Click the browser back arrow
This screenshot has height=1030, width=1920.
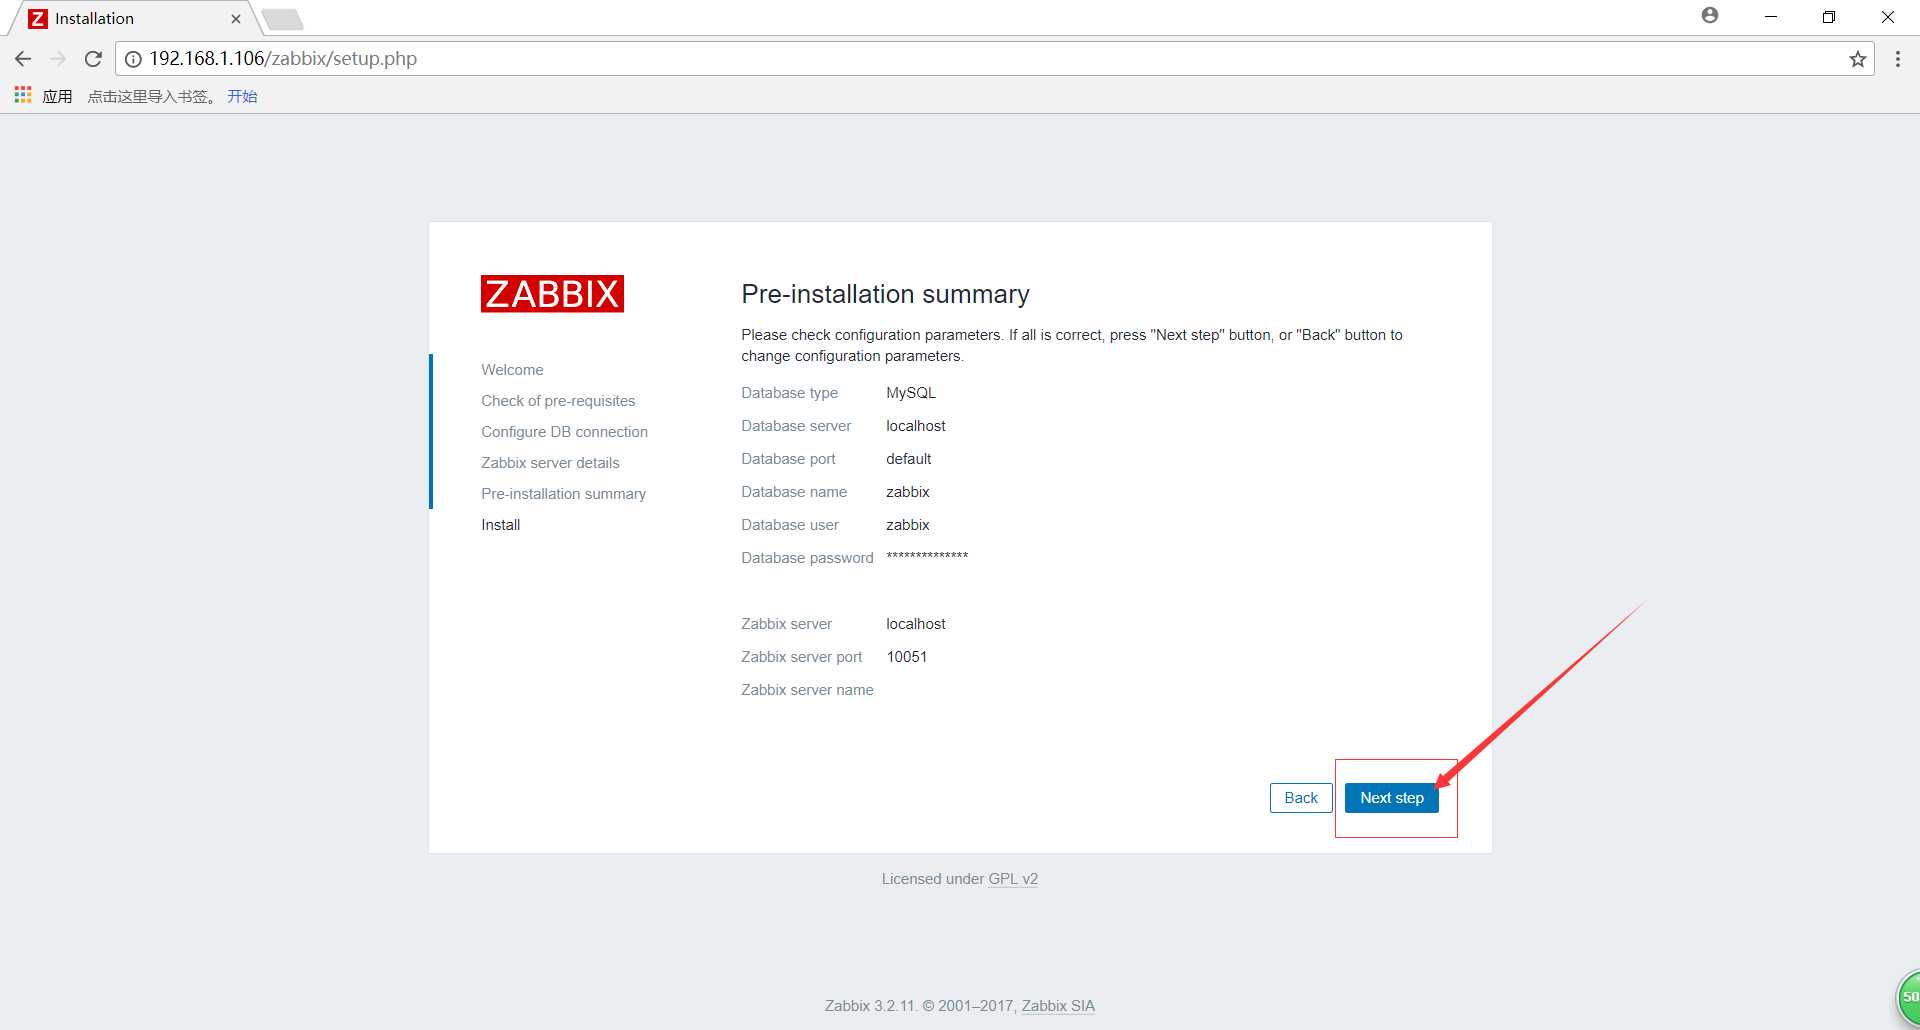pos(23,59)
